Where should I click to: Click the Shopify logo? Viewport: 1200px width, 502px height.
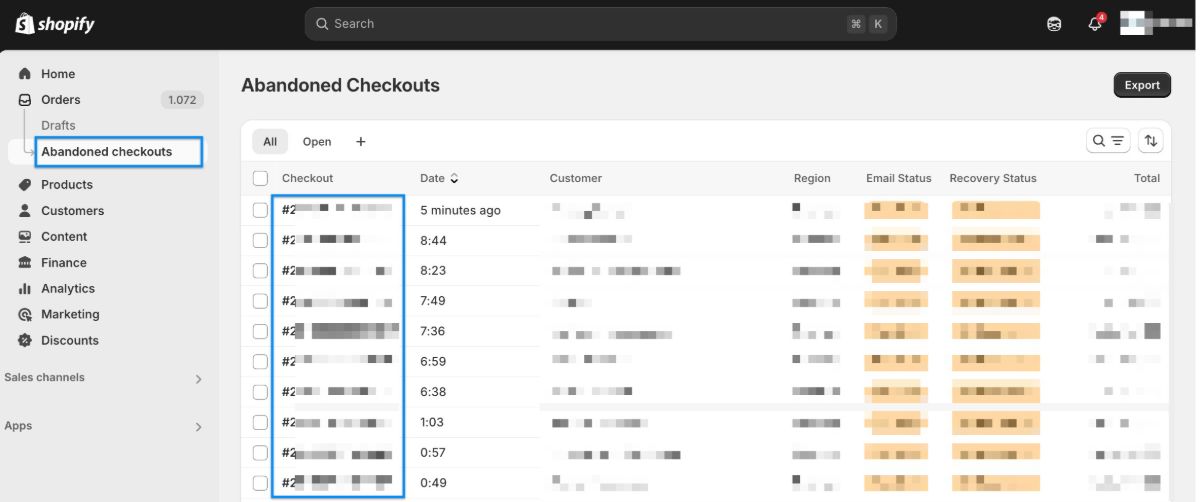click(x=55, y=24)
